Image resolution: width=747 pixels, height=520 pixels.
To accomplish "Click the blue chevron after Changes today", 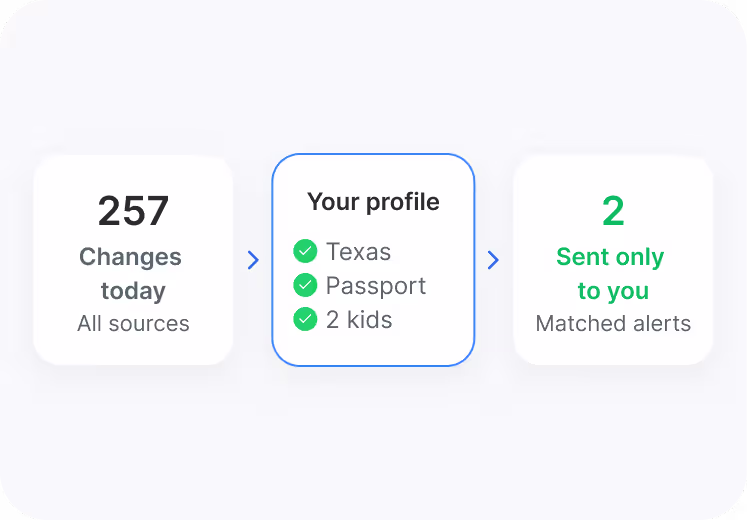I will pos(253,260).
